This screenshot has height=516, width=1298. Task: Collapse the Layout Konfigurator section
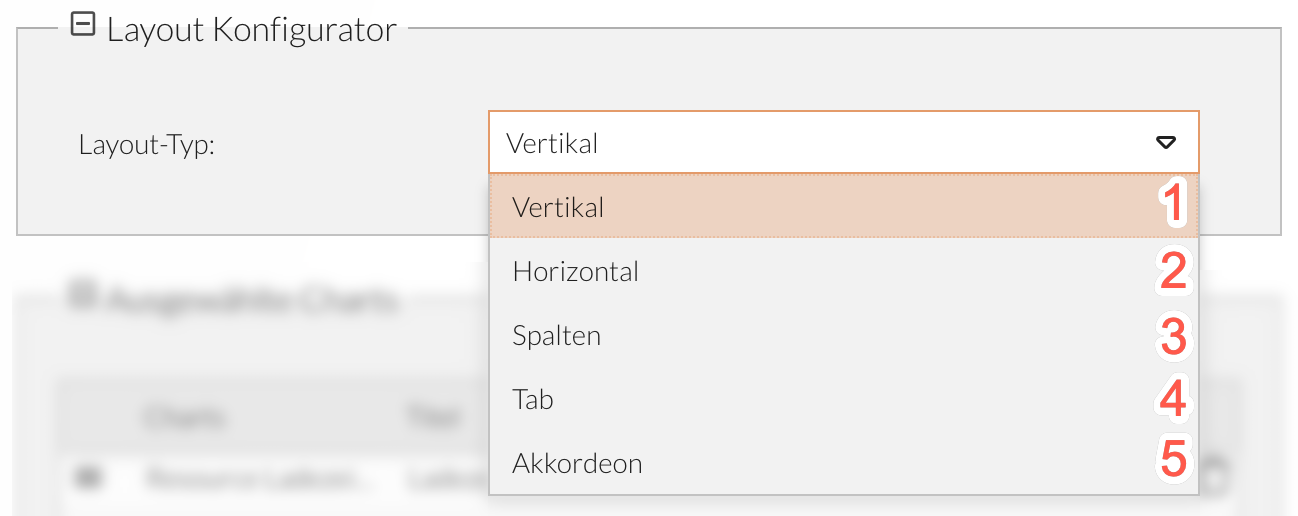[x=83, y=28]
